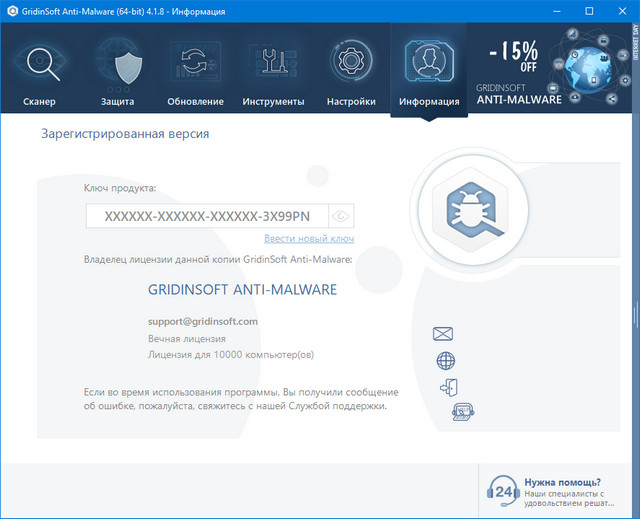Click the Лицензия для 10000 компьютер(ов) text
The width and height of the screenshot is (640, 519).
tap(231, 355)
